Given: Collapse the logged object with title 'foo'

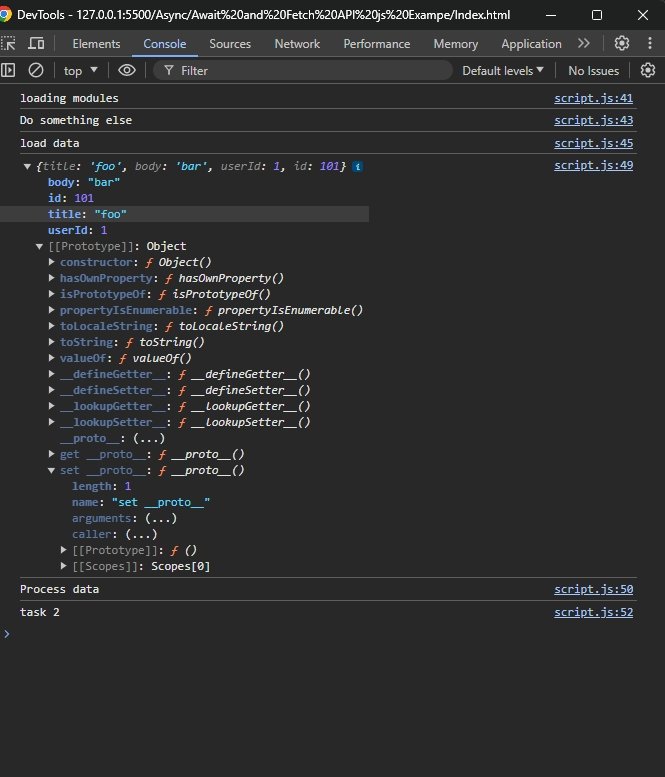Looking at the screenshot, I should 27,166.
